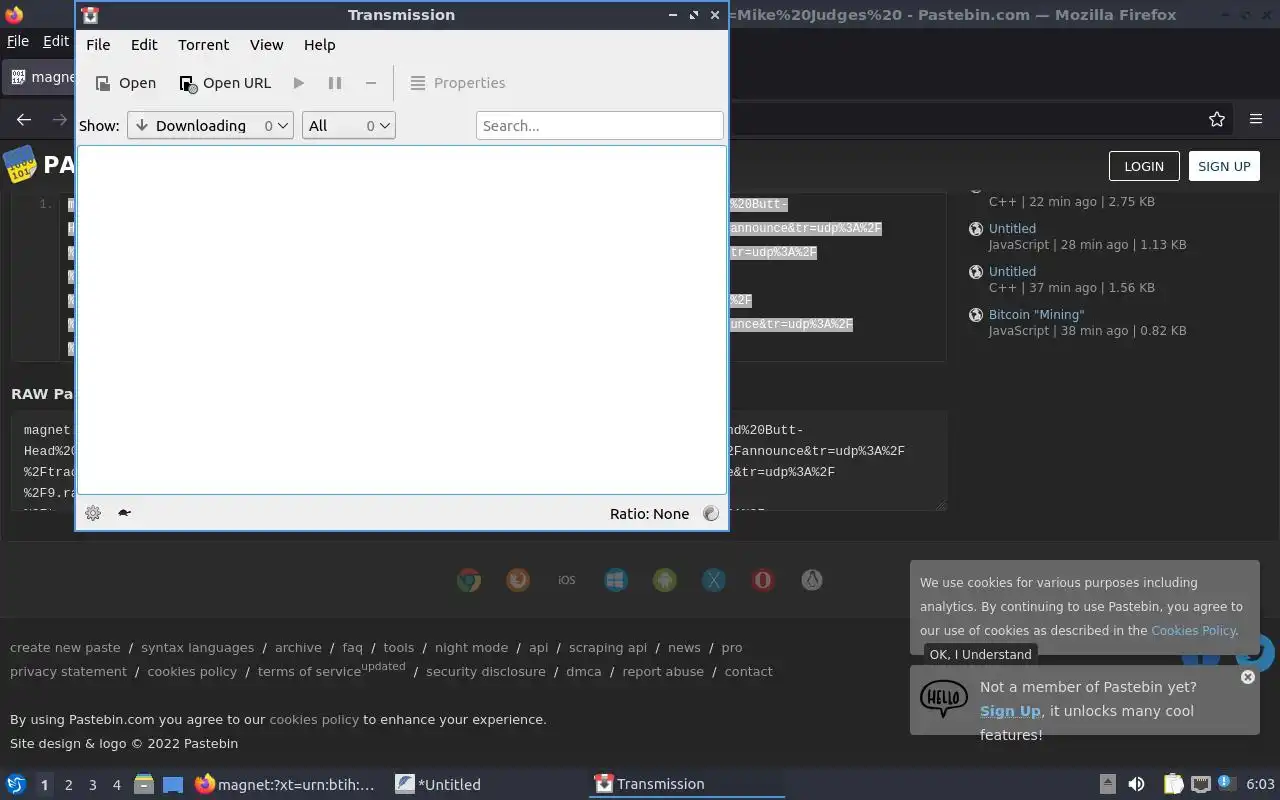This screenshot has height=800, width=1280.
Task: Click the Pause torrent icon
Action: [335, 83]
